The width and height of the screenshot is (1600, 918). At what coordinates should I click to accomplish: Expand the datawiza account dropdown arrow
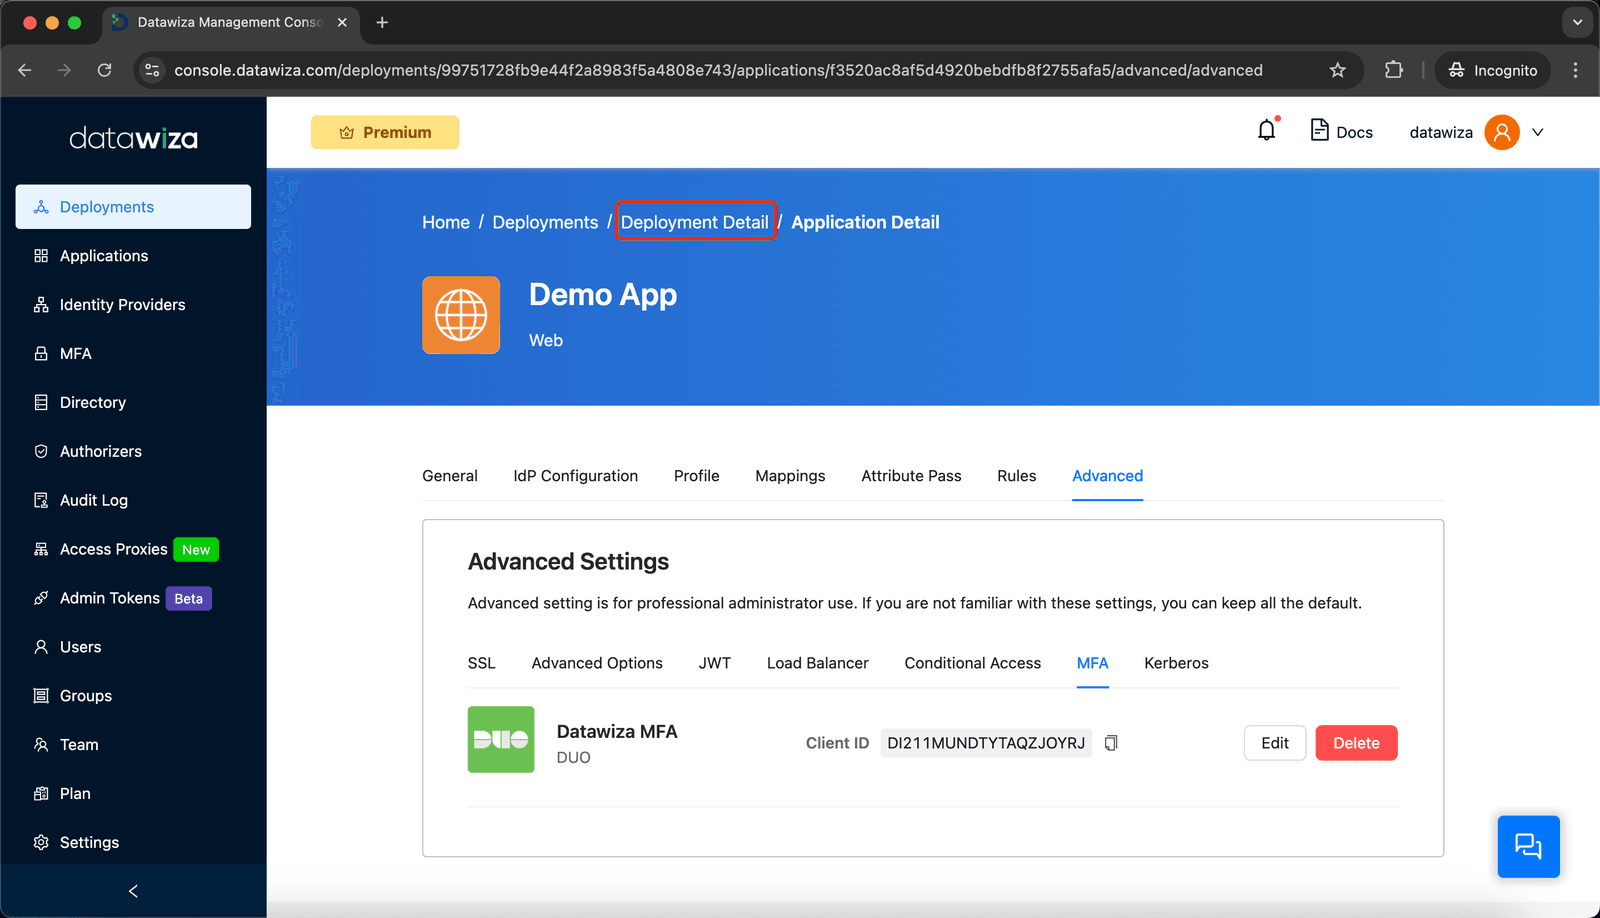click(x=1538, y=132)
